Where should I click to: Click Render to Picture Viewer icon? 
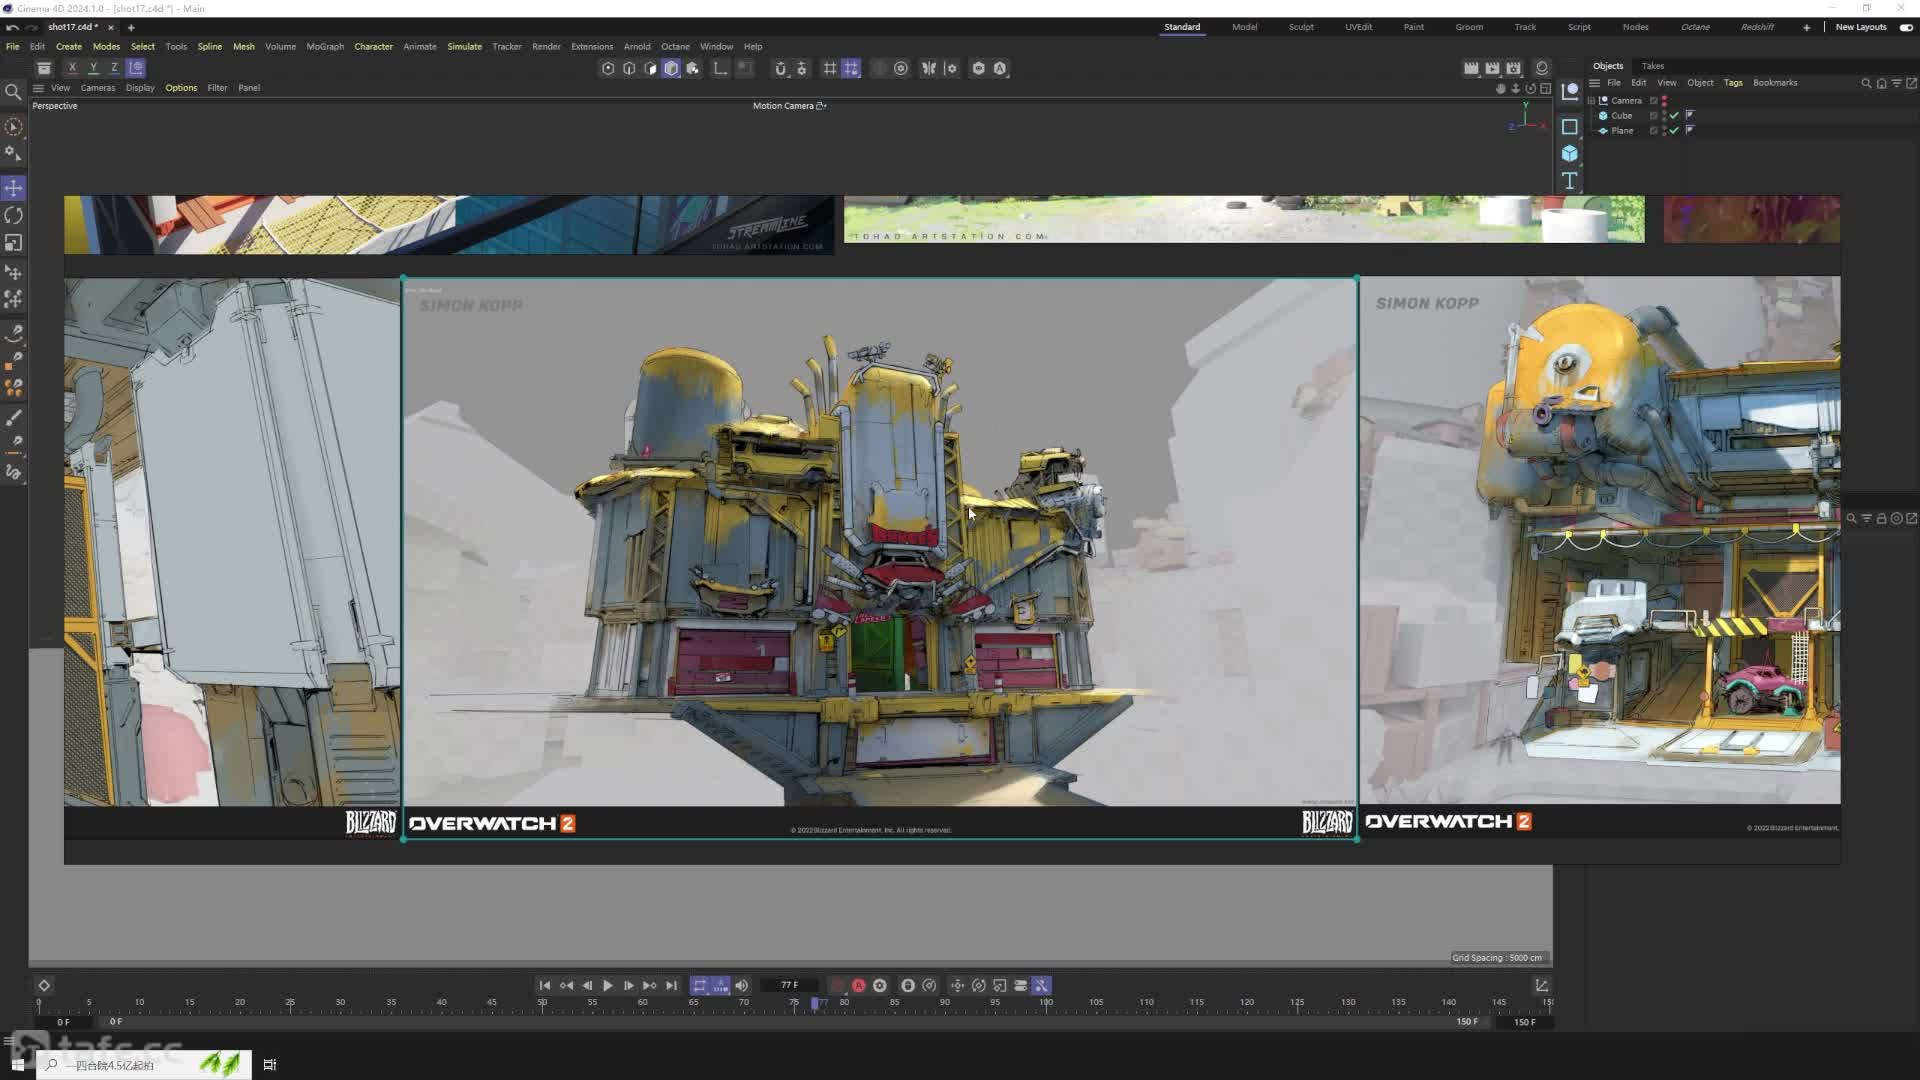point(1492,68)
